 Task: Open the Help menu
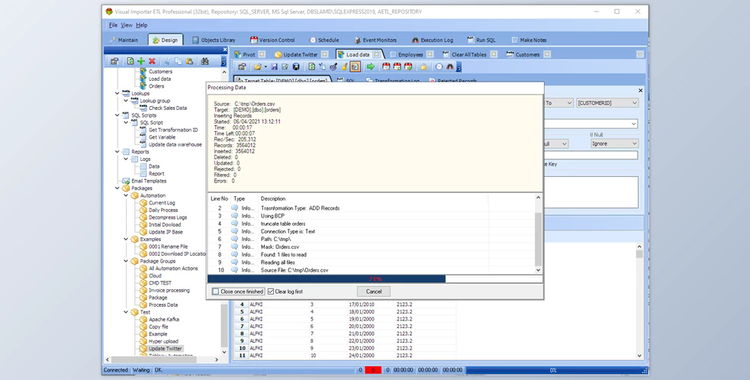(142, 25)
